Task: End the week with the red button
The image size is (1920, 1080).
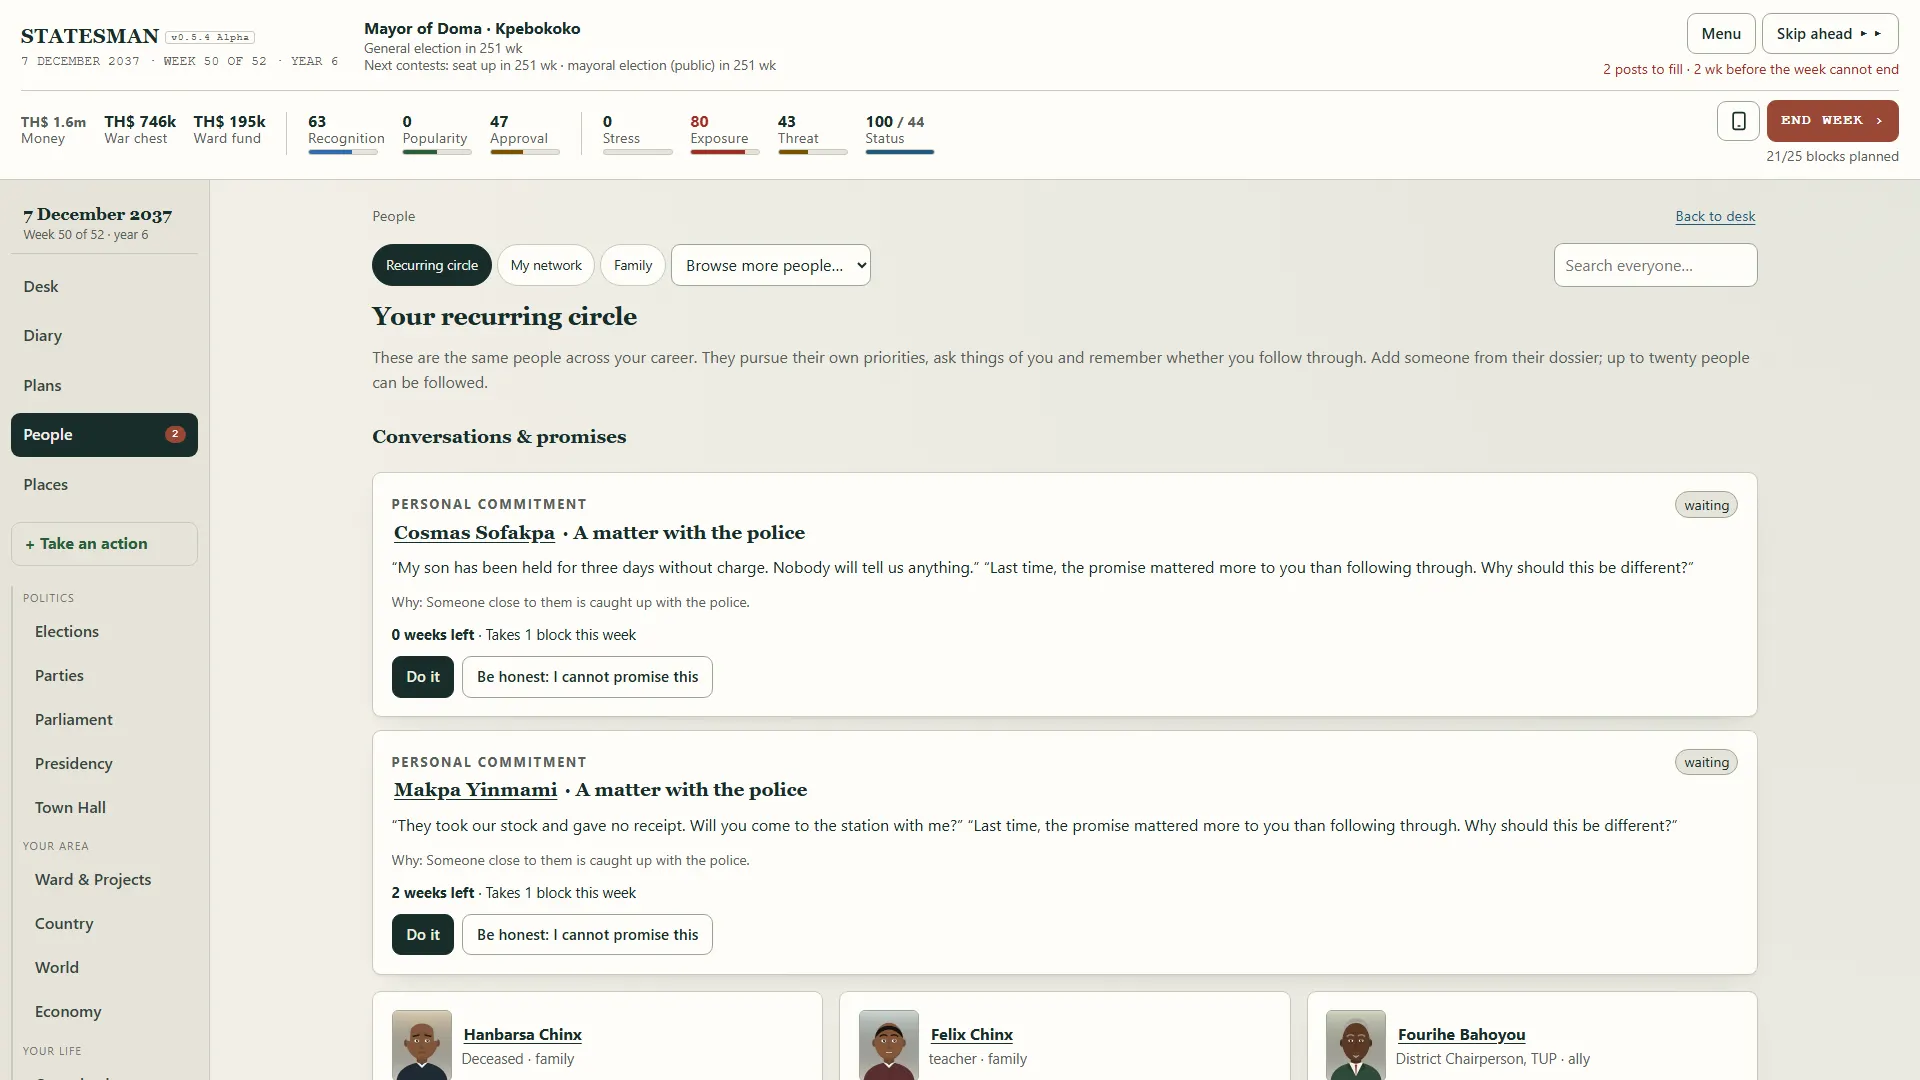Action: coord(1832,121)
